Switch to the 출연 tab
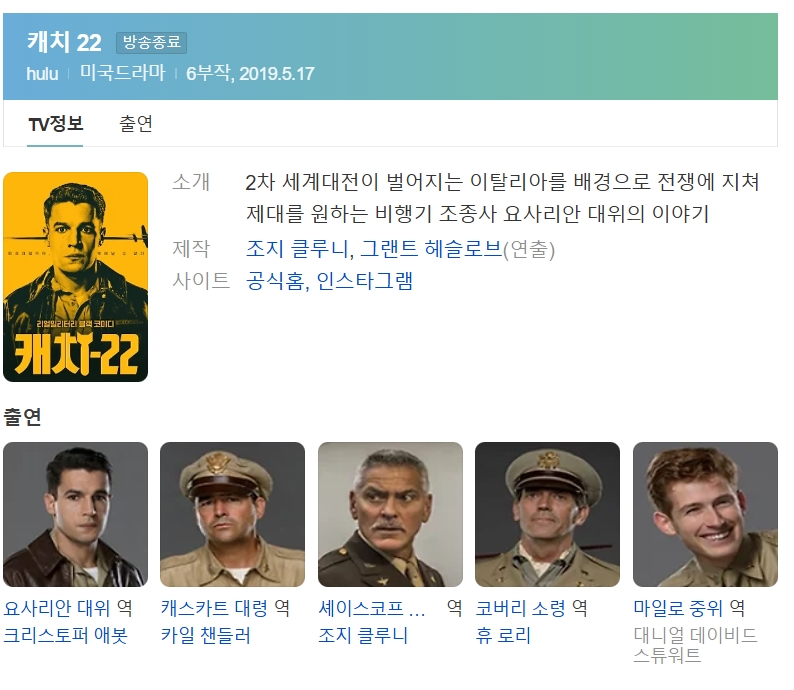This screenshot has width=794, height=690. click(136, 124)
